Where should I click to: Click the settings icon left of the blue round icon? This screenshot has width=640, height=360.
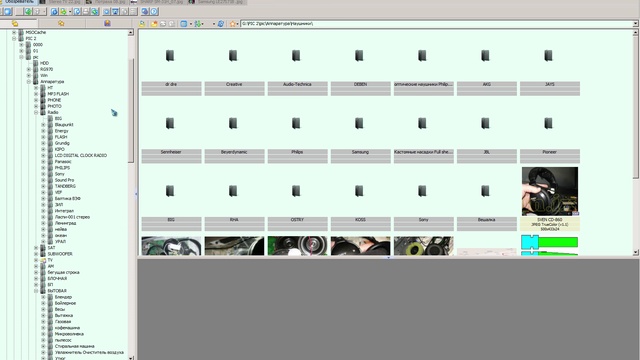click(145, 11)
